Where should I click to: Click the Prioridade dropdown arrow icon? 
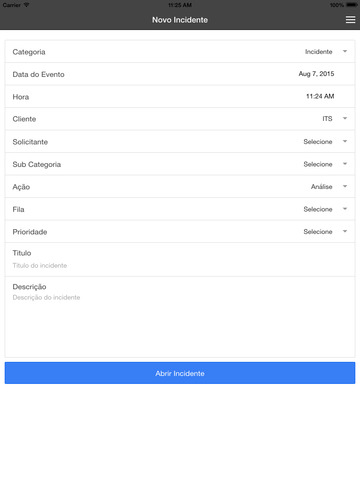(x=345, y=231)
